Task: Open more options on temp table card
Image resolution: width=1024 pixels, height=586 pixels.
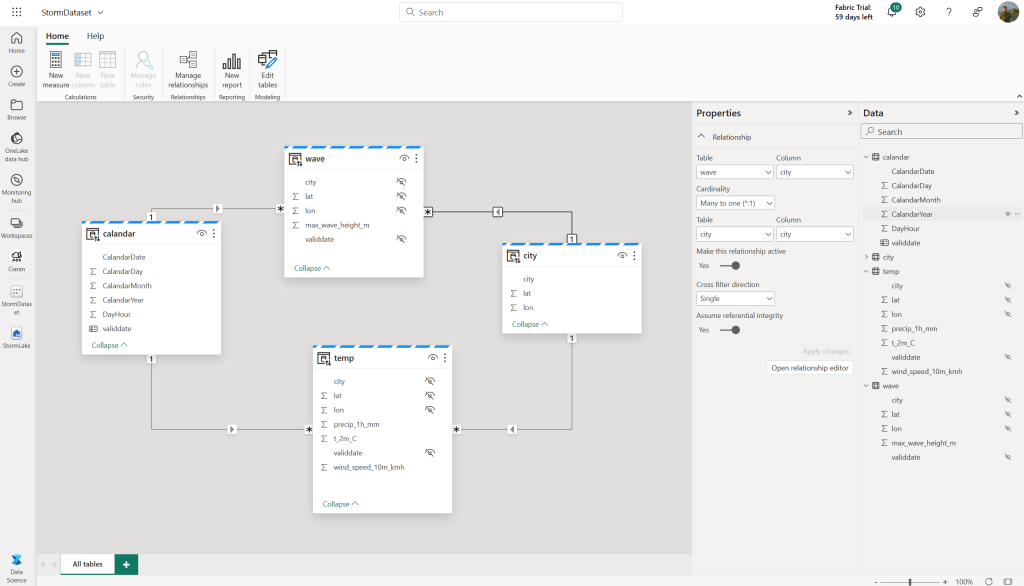Action: [x=445, y=357]
